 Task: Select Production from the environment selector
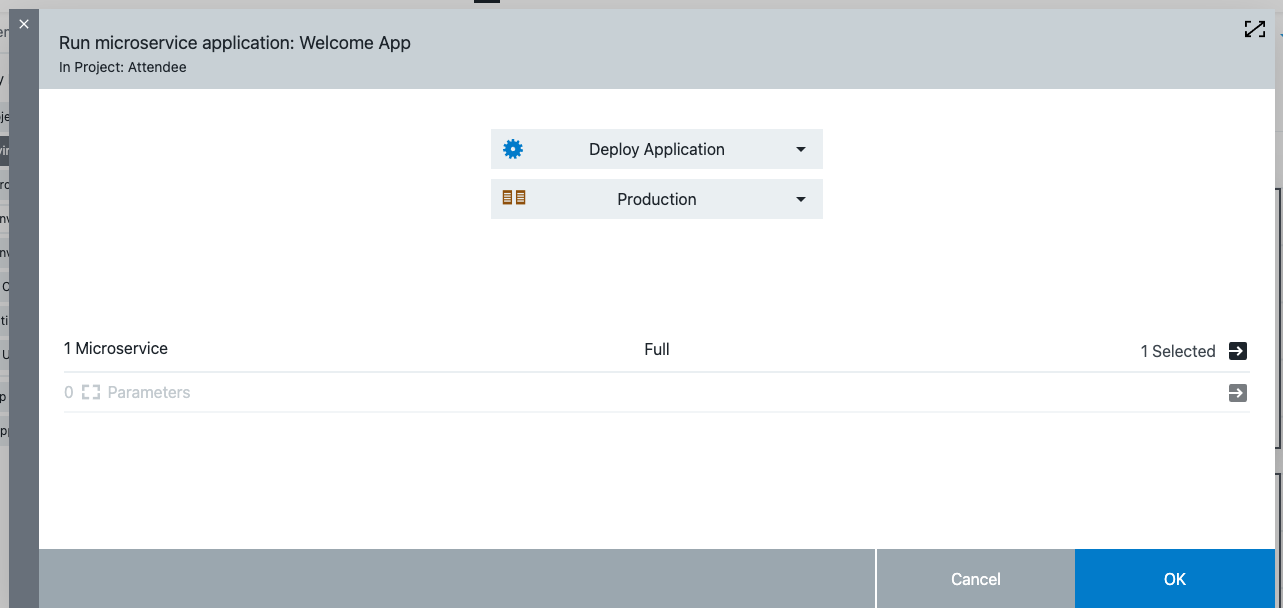[657, 199]
